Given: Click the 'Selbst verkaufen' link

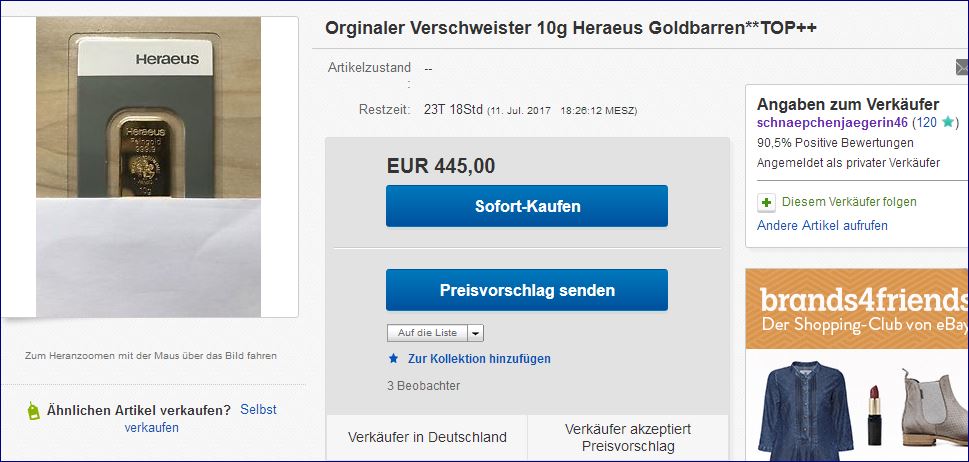Looking at the screenshot, I should [200, 418].
